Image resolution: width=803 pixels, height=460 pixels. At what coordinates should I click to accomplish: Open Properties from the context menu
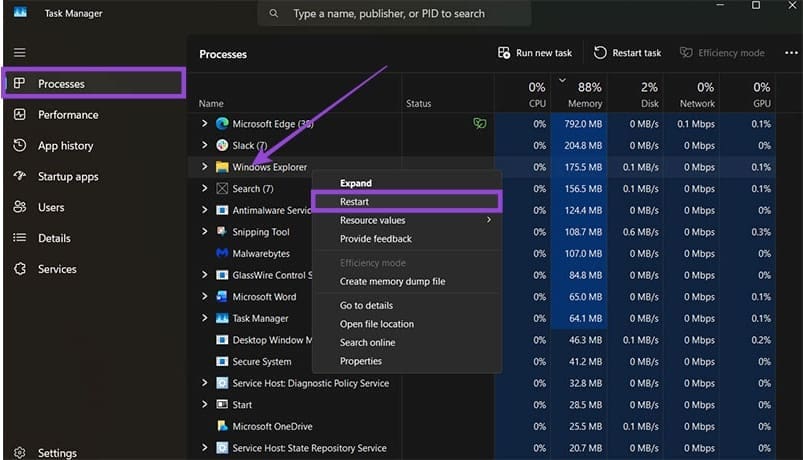tap(407, 361)
